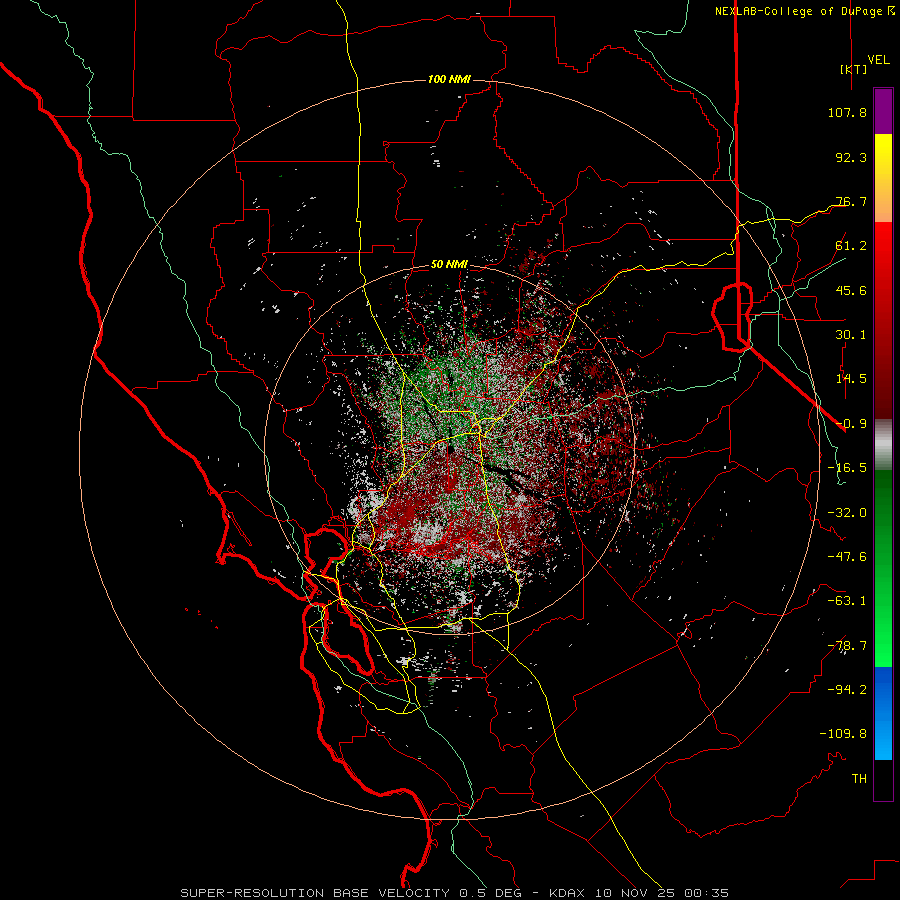900x900 pixels.
Task: Click the VEL legend title
Action: tap(878, 60)
